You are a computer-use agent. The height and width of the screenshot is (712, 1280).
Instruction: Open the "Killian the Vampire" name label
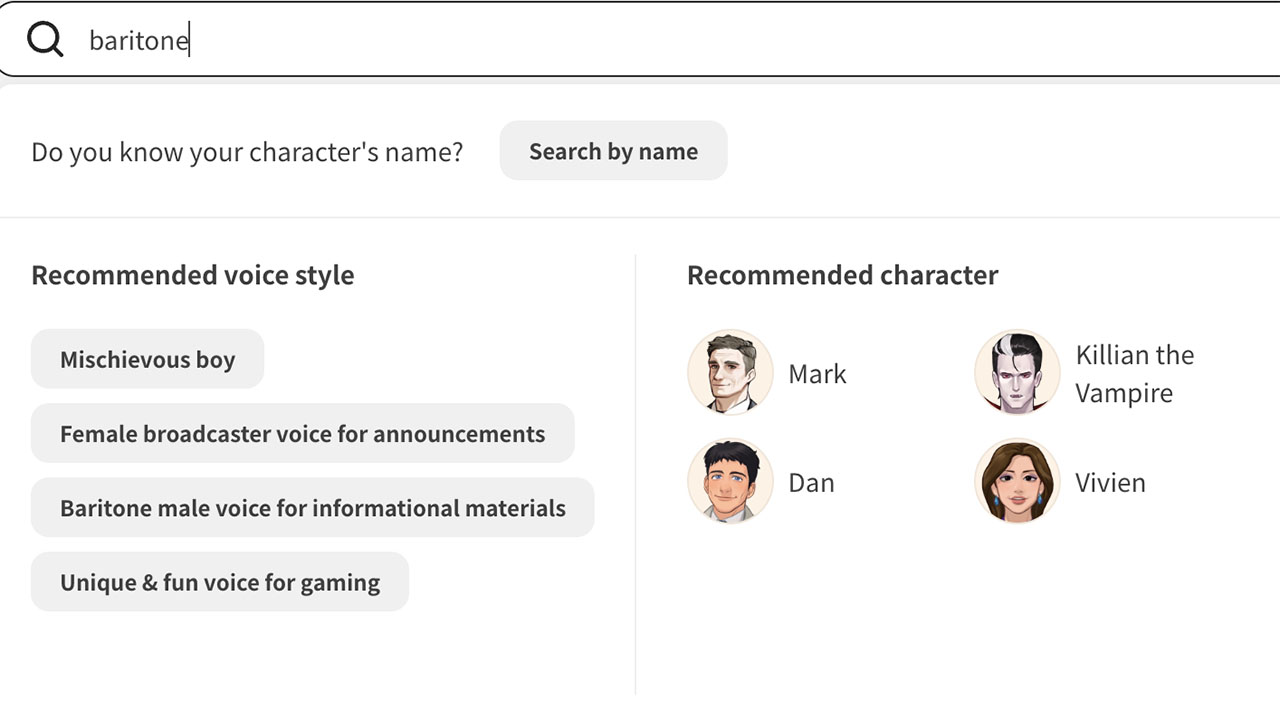pyautogui.click(x=1134, y=374)
